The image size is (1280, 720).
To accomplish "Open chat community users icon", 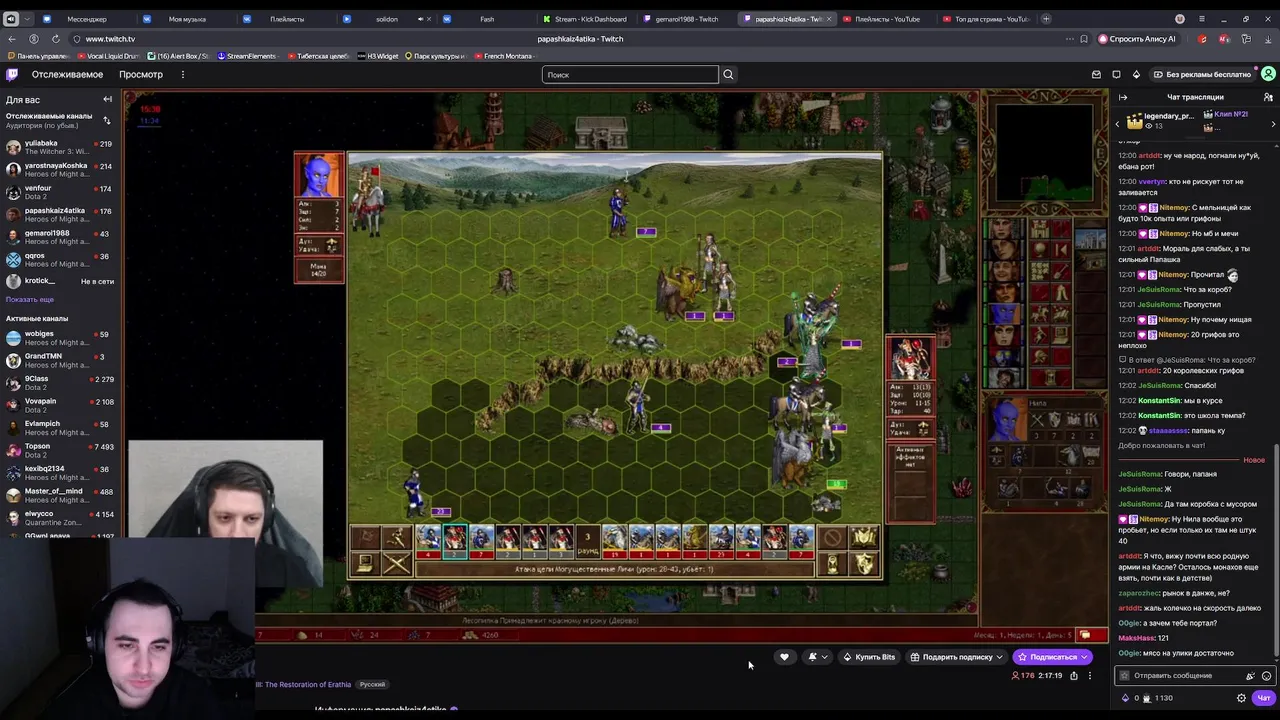I will click(x=1268, y=97).
